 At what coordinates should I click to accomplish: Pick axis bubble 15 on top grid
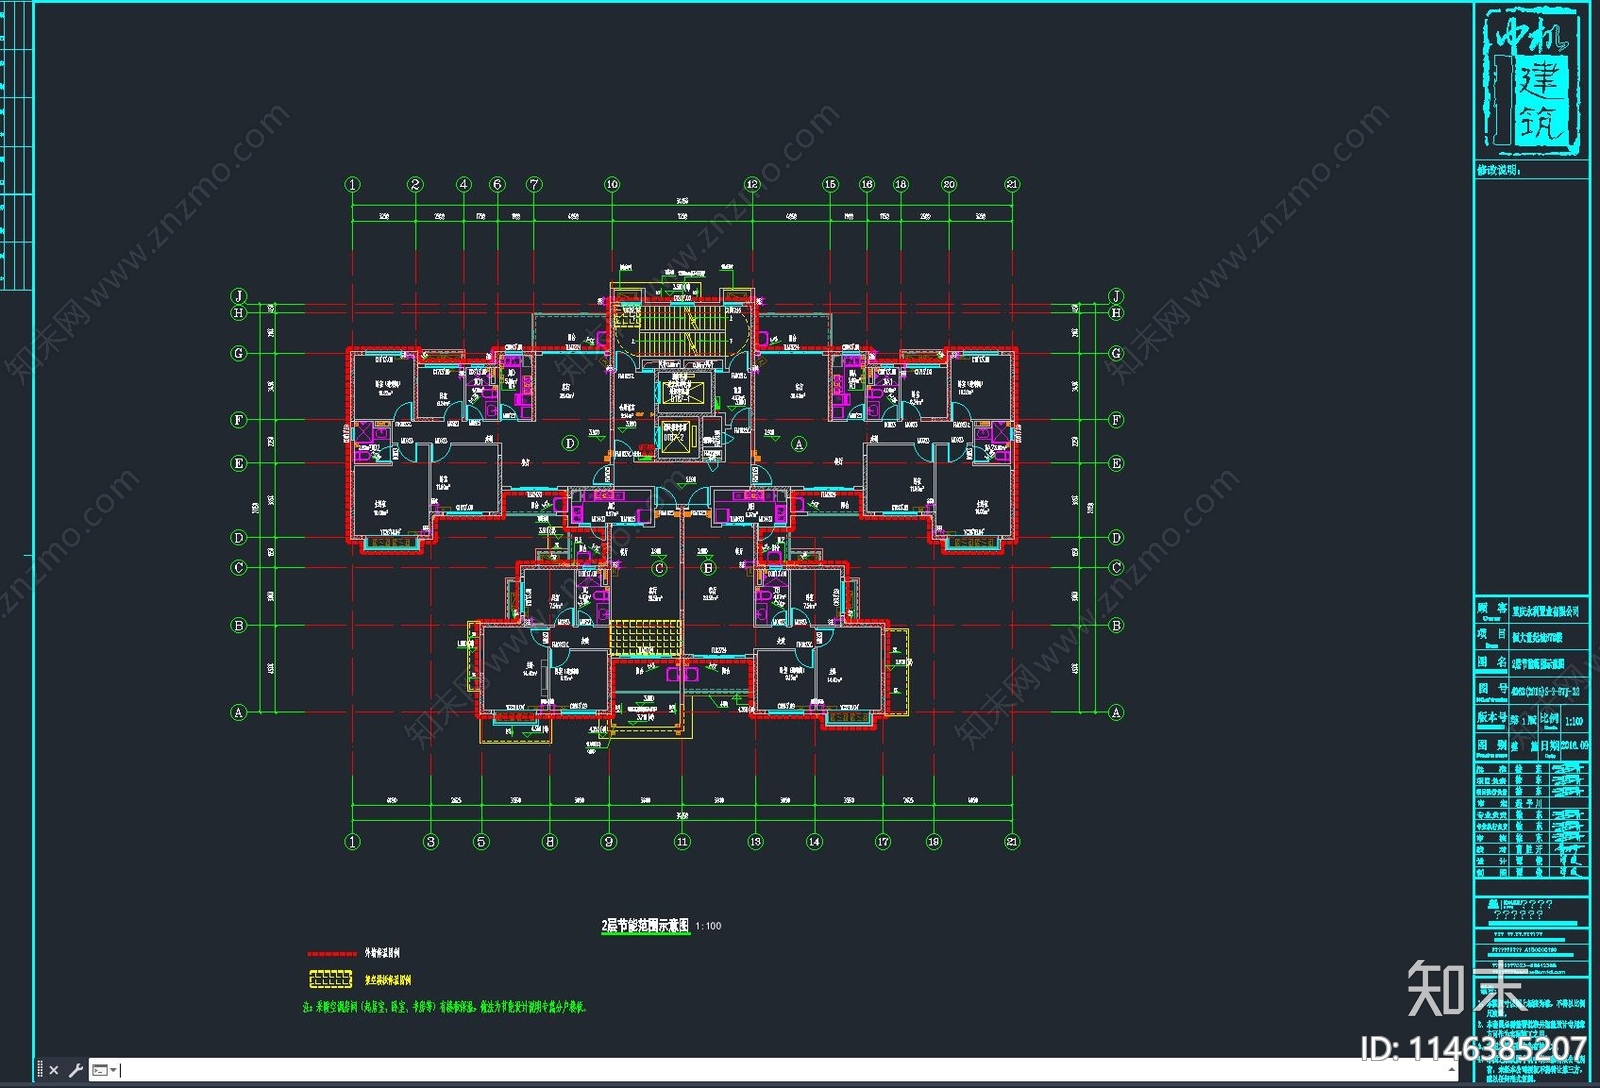(x=830, y=184)
